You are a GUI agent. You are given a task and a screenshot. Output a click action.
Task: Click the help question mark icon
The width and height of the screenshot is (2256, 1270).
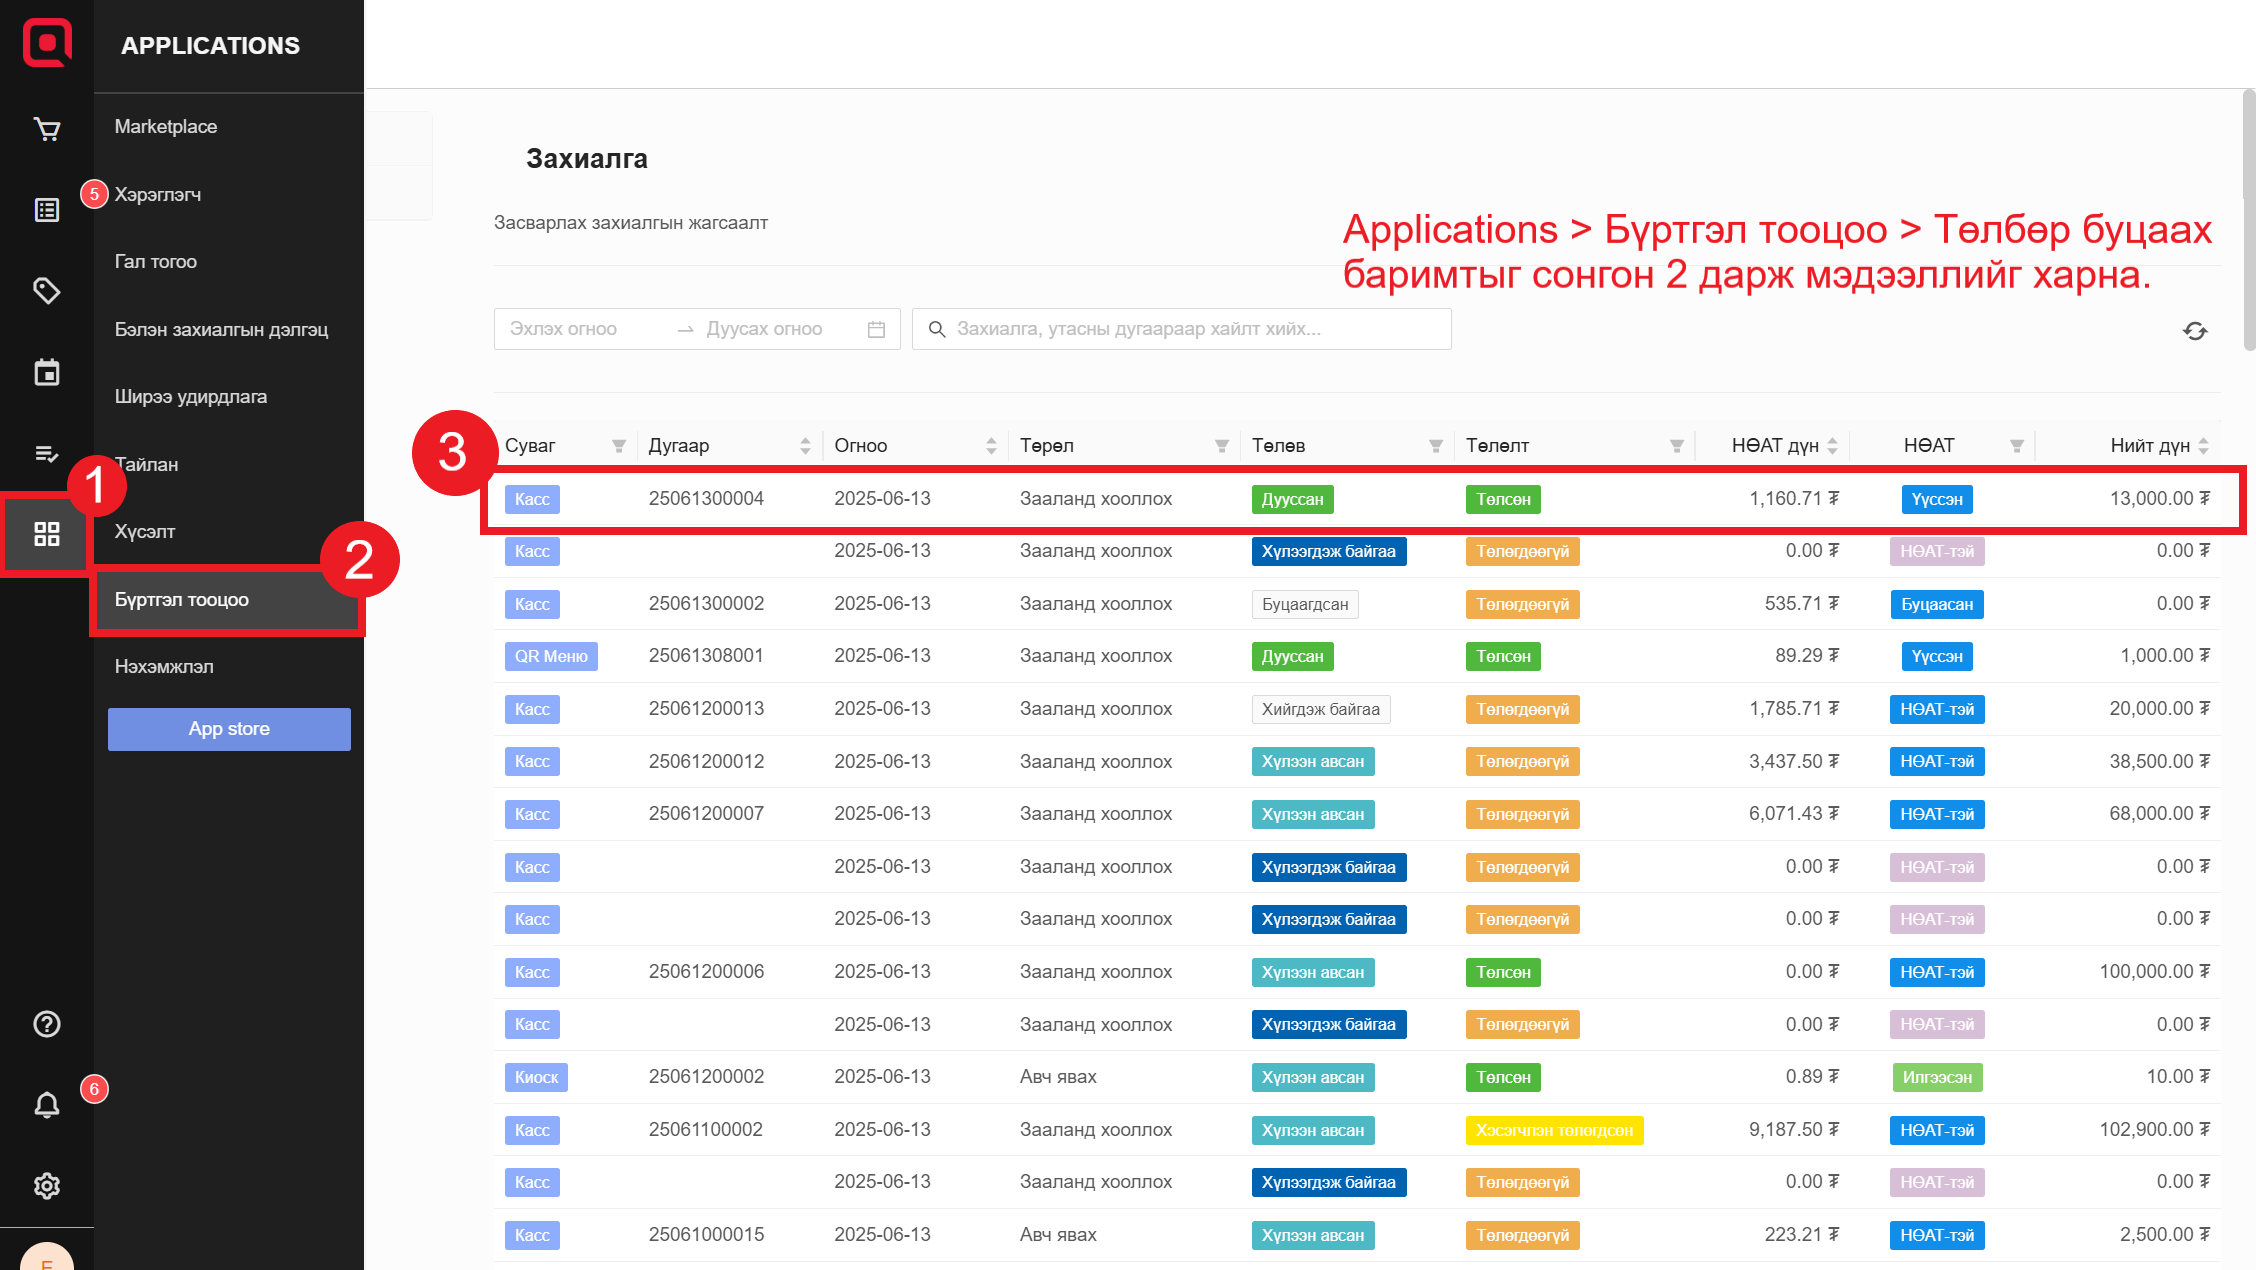tap(46, 1024)
